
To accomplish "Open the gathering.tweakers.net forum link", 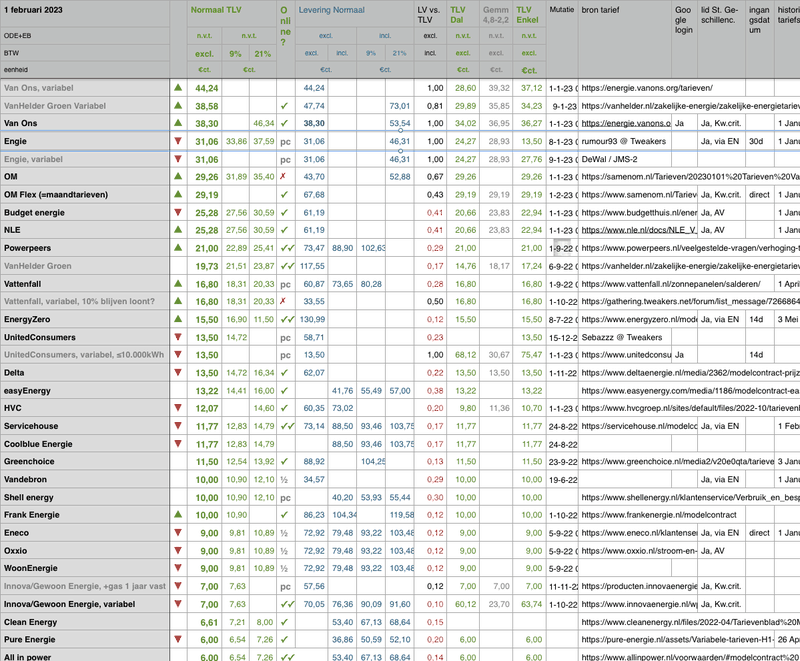I will click(690, 301).
